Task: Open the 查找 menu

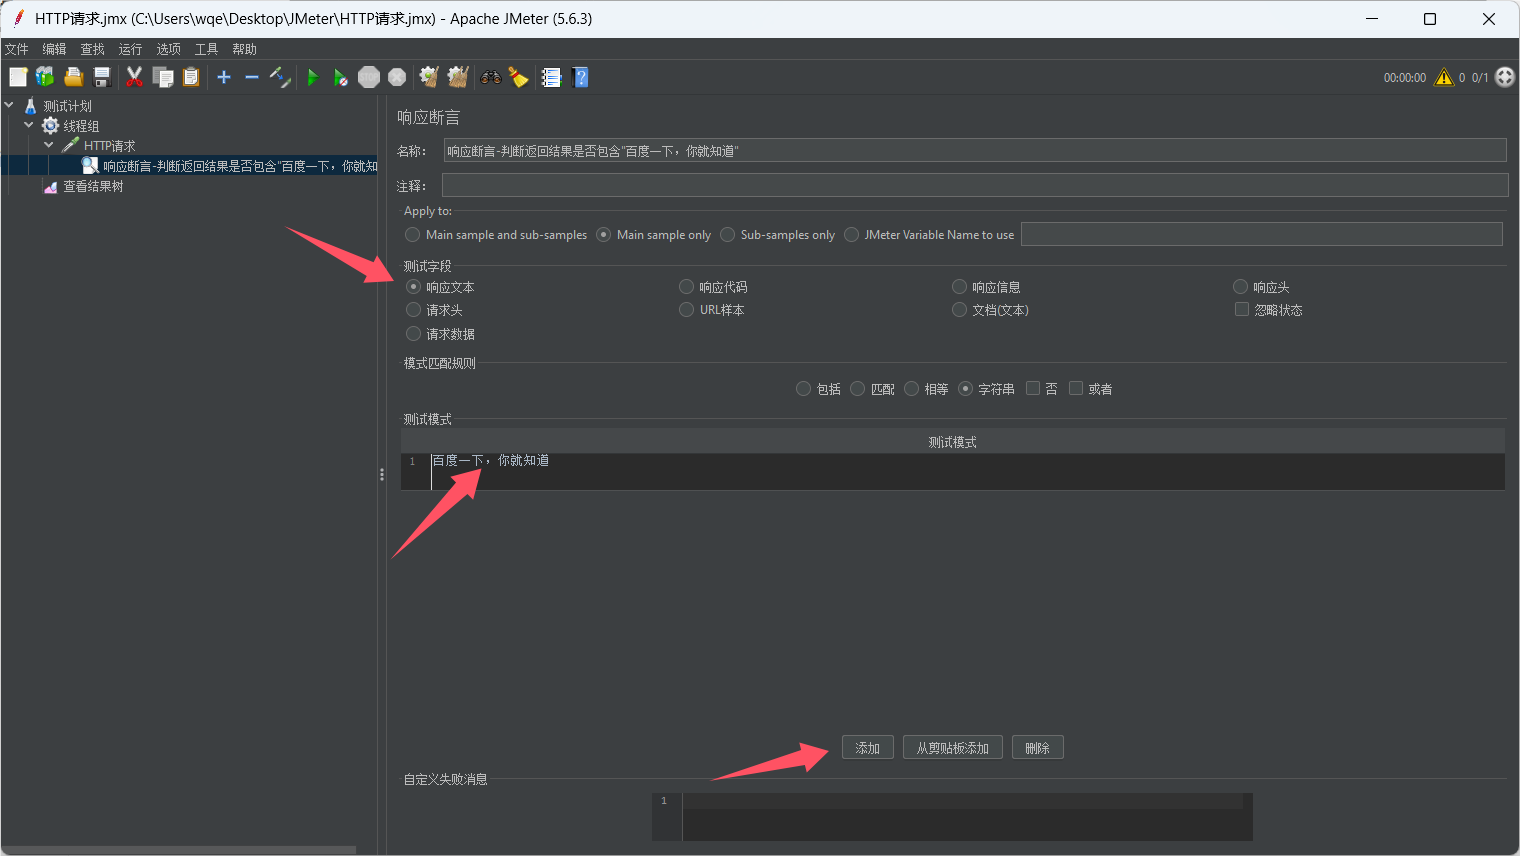Action: click(92, 49)
